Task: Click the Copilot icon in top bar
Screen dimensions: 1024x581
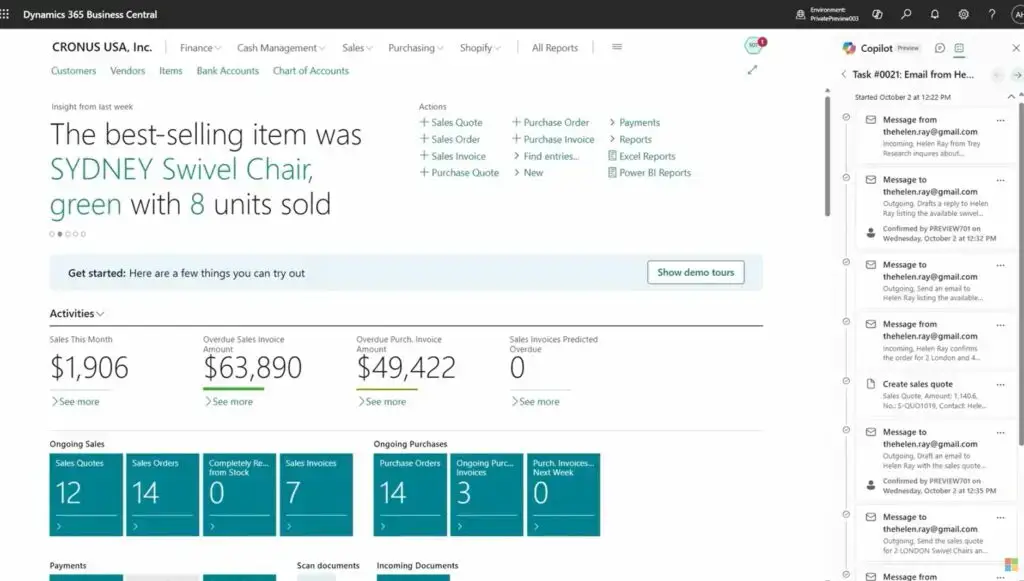Action: pyautogui.click(x=877, y=14)
